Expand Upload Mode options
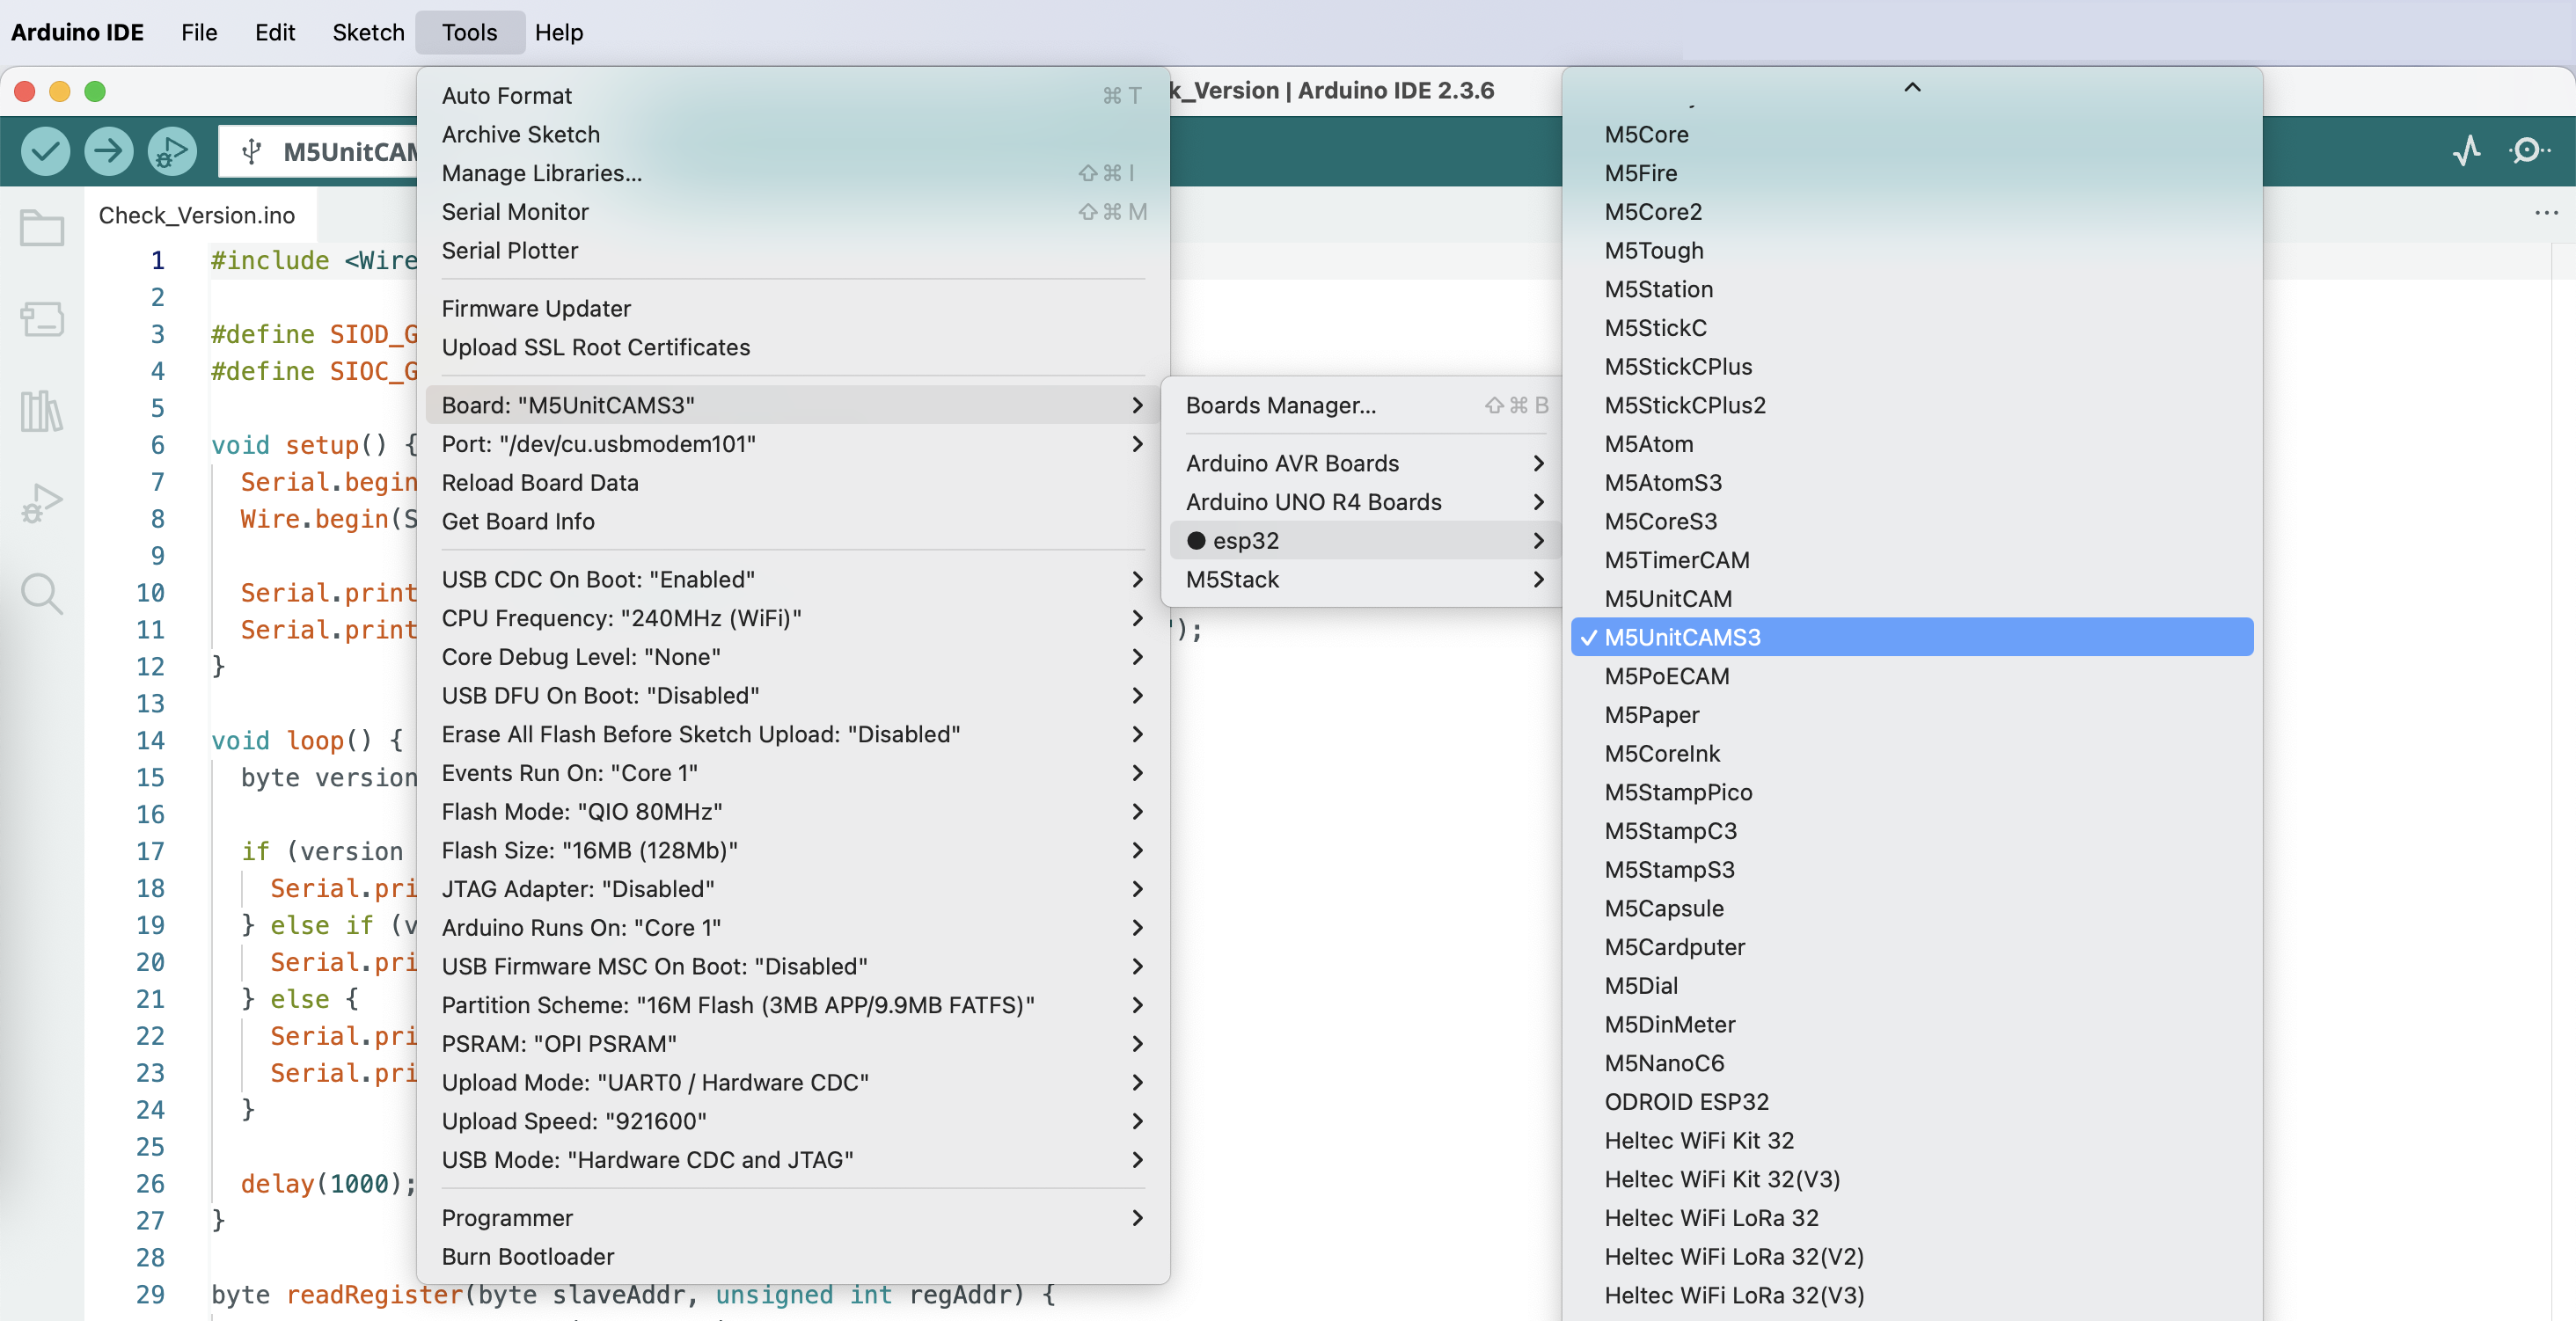This screenshot has height=1321, width=2576. point(793,1082)
